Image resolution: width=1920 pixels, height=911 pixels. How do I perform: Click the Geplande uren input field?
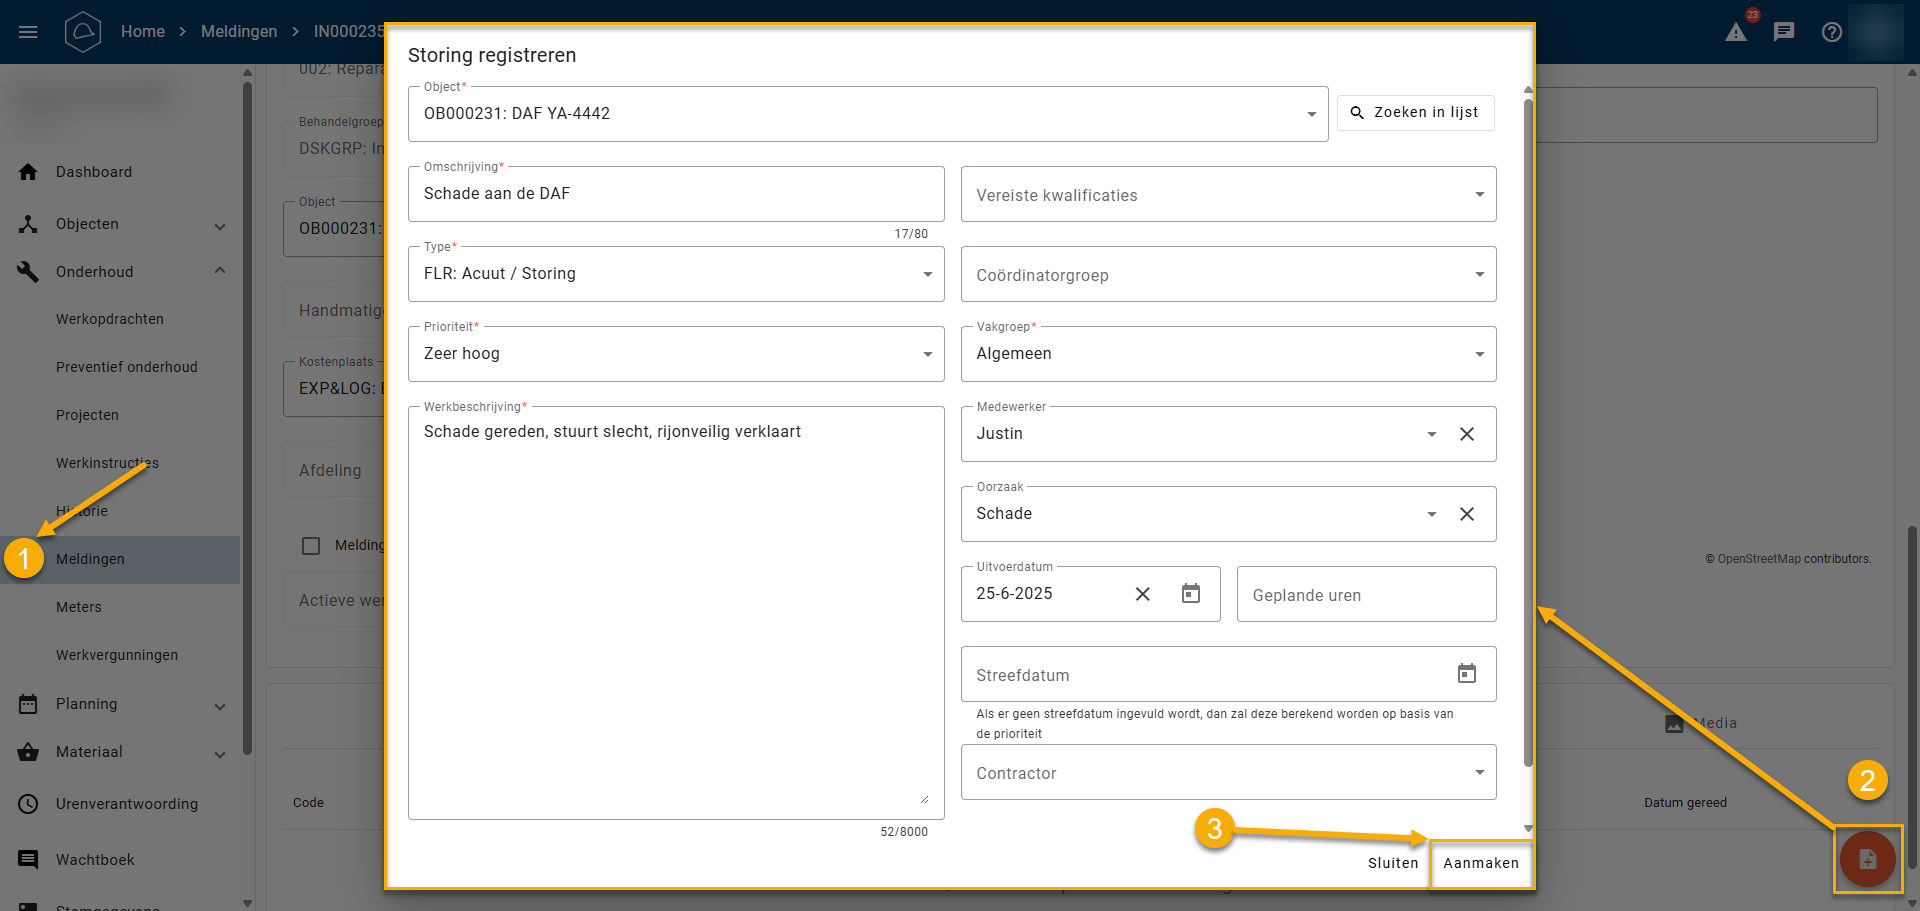(x=1366, y=595)
